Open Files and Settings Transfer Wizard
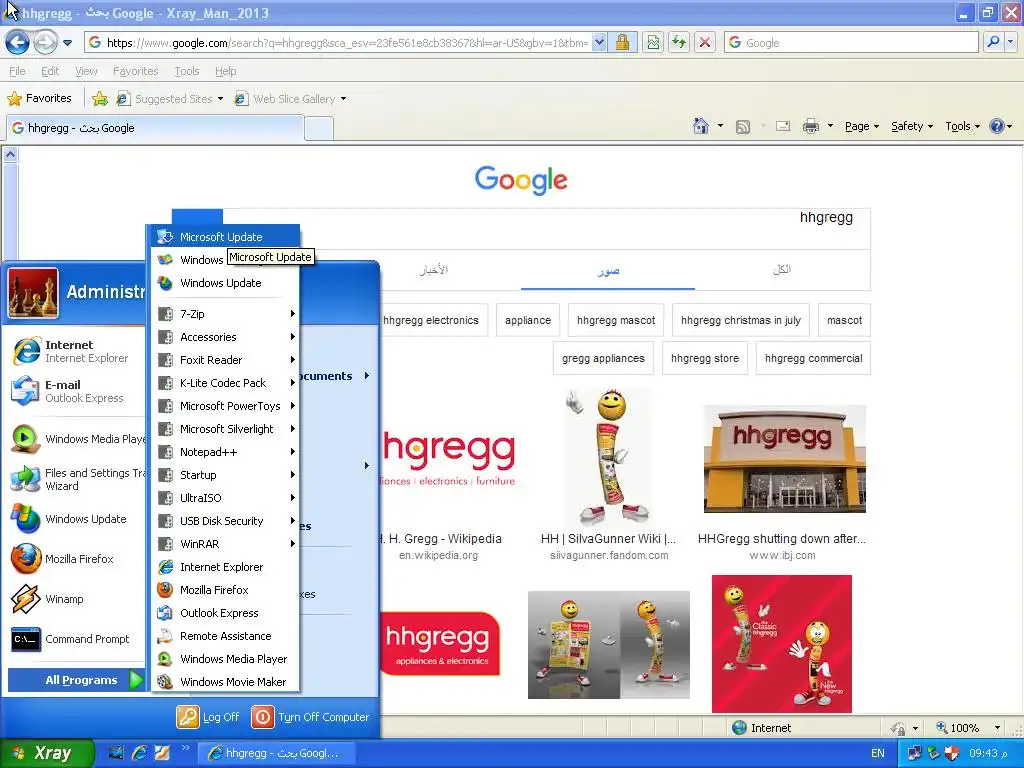The image size is (1024, 768). [77, 479]
